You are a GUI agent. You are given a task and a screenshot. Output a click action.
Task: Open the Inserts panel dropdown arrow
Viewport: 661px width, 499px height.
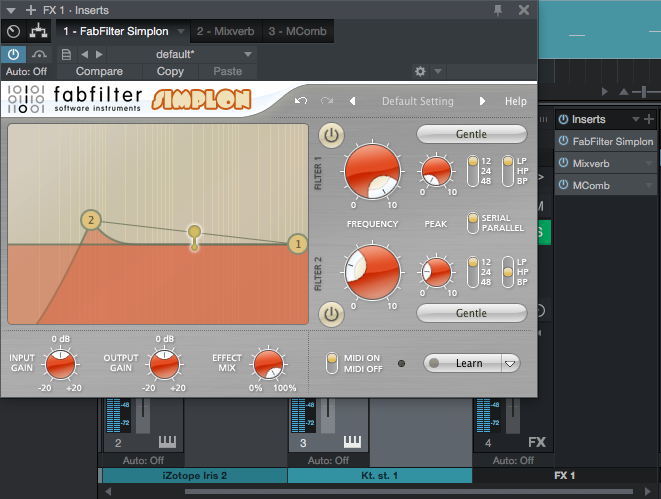[x=636, y=120]
